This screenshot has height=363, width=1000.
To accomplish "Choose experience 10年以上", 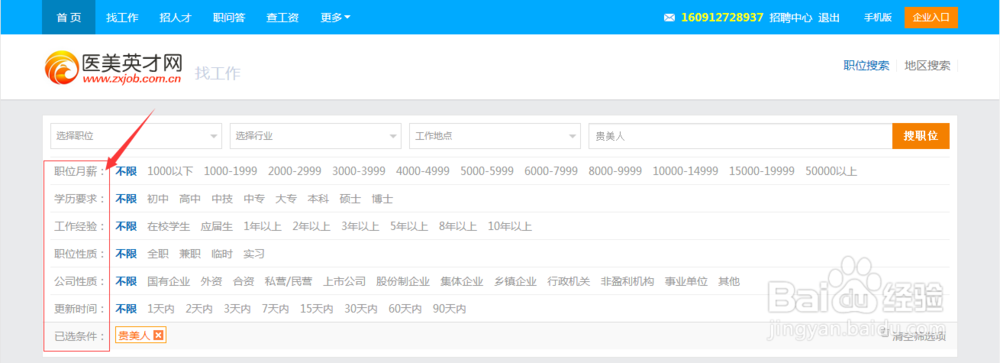I will pos(510,226).
